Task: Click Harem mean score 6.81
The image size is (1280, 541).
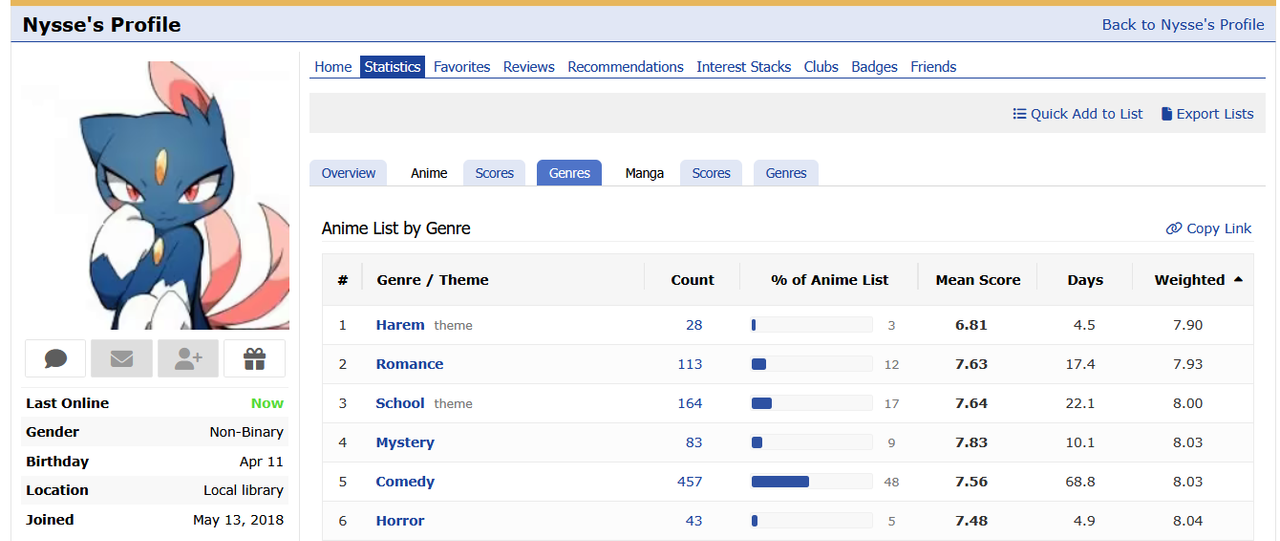Action: (971, 325)
